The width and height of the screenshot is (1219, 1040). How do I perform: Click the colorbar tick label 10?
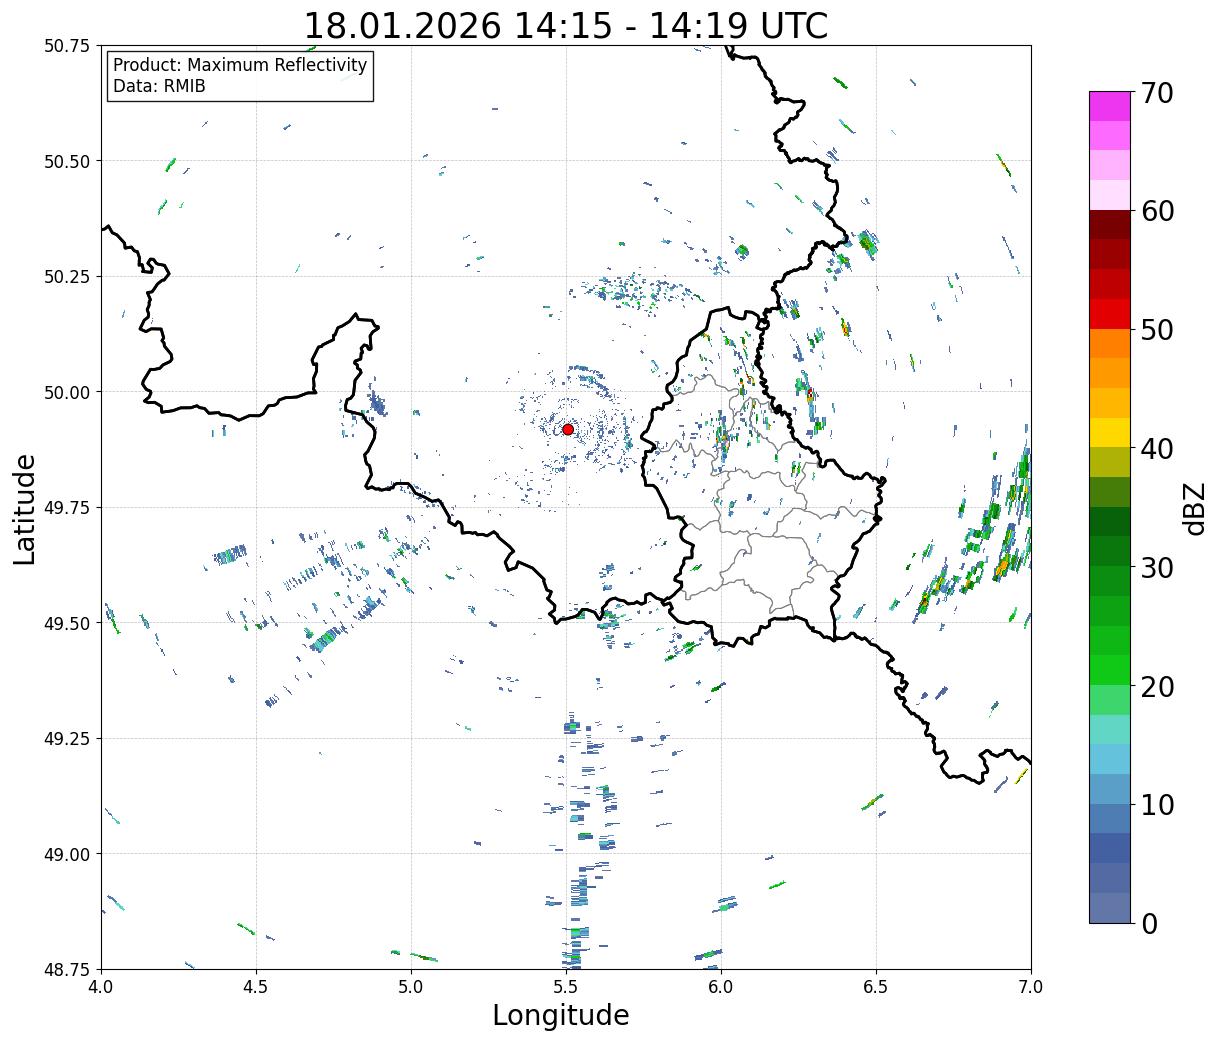pyautogui.click(x=1157, y=804)
